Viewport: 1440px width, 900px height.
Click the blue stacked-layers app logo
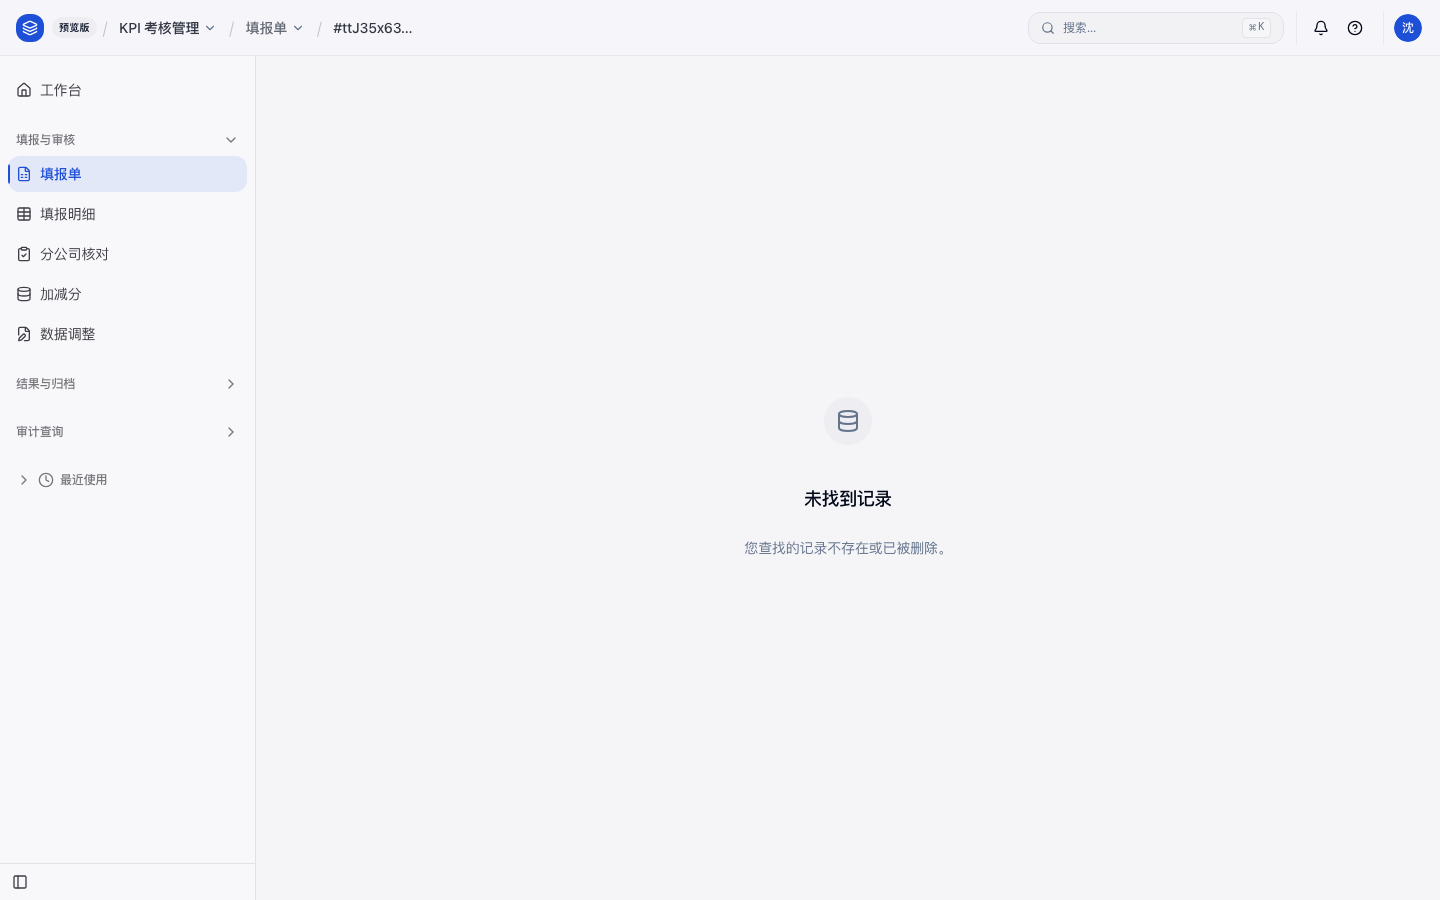[x=30, y=28]
